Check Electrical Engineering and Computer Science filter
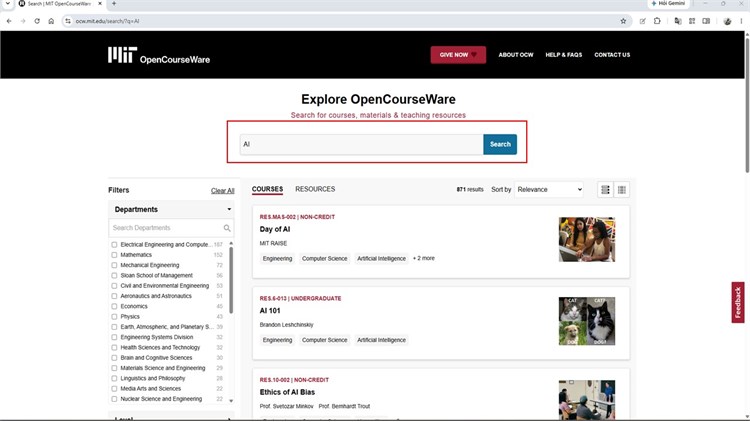This screenshot has height=422, width=750. pyautogui.click(x=114, y=244)
